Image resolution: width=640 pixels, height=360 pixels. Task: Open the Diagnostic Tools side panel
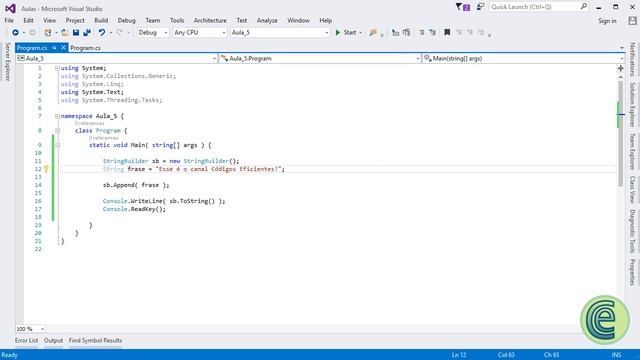click(x=632, y=231)
